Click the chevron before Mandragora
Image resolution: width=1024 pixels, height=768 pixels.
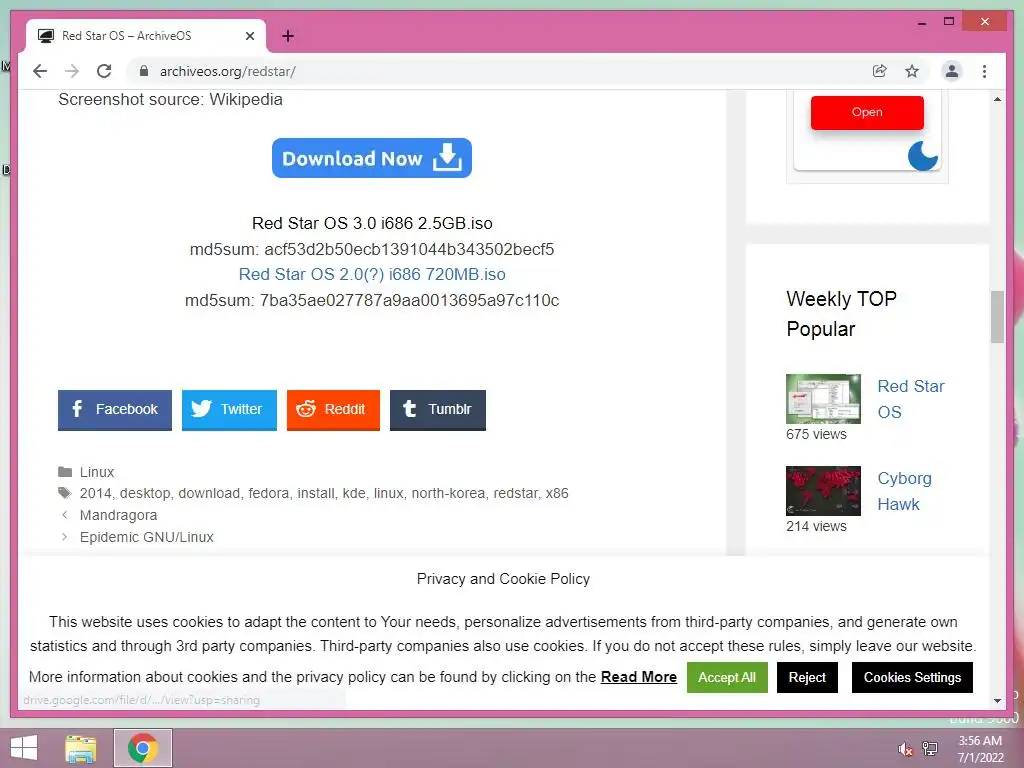64,515
